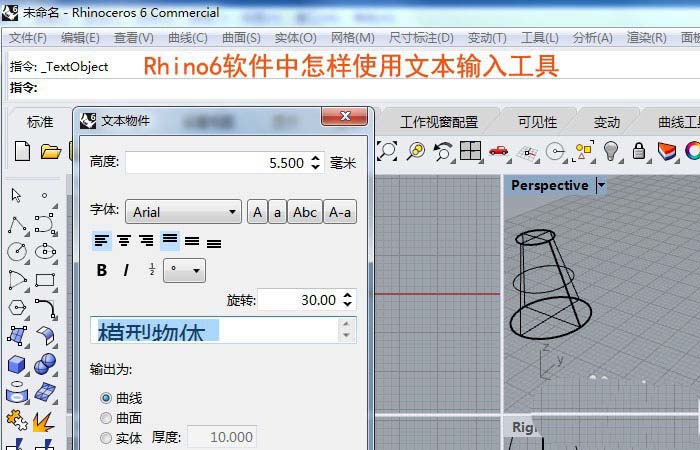Click the undo view change icon
Screen dimensions: 700x450
[443, 151]
